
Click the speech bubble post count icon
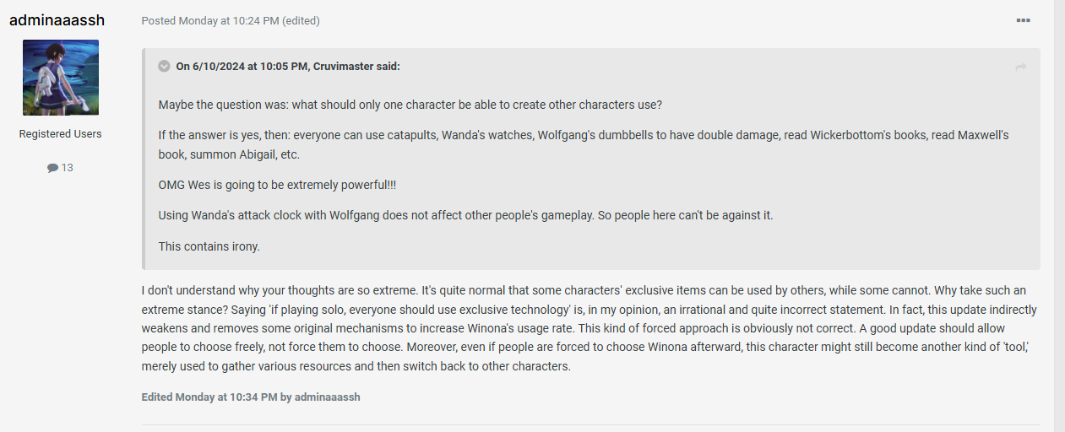(x=52, y=168)
